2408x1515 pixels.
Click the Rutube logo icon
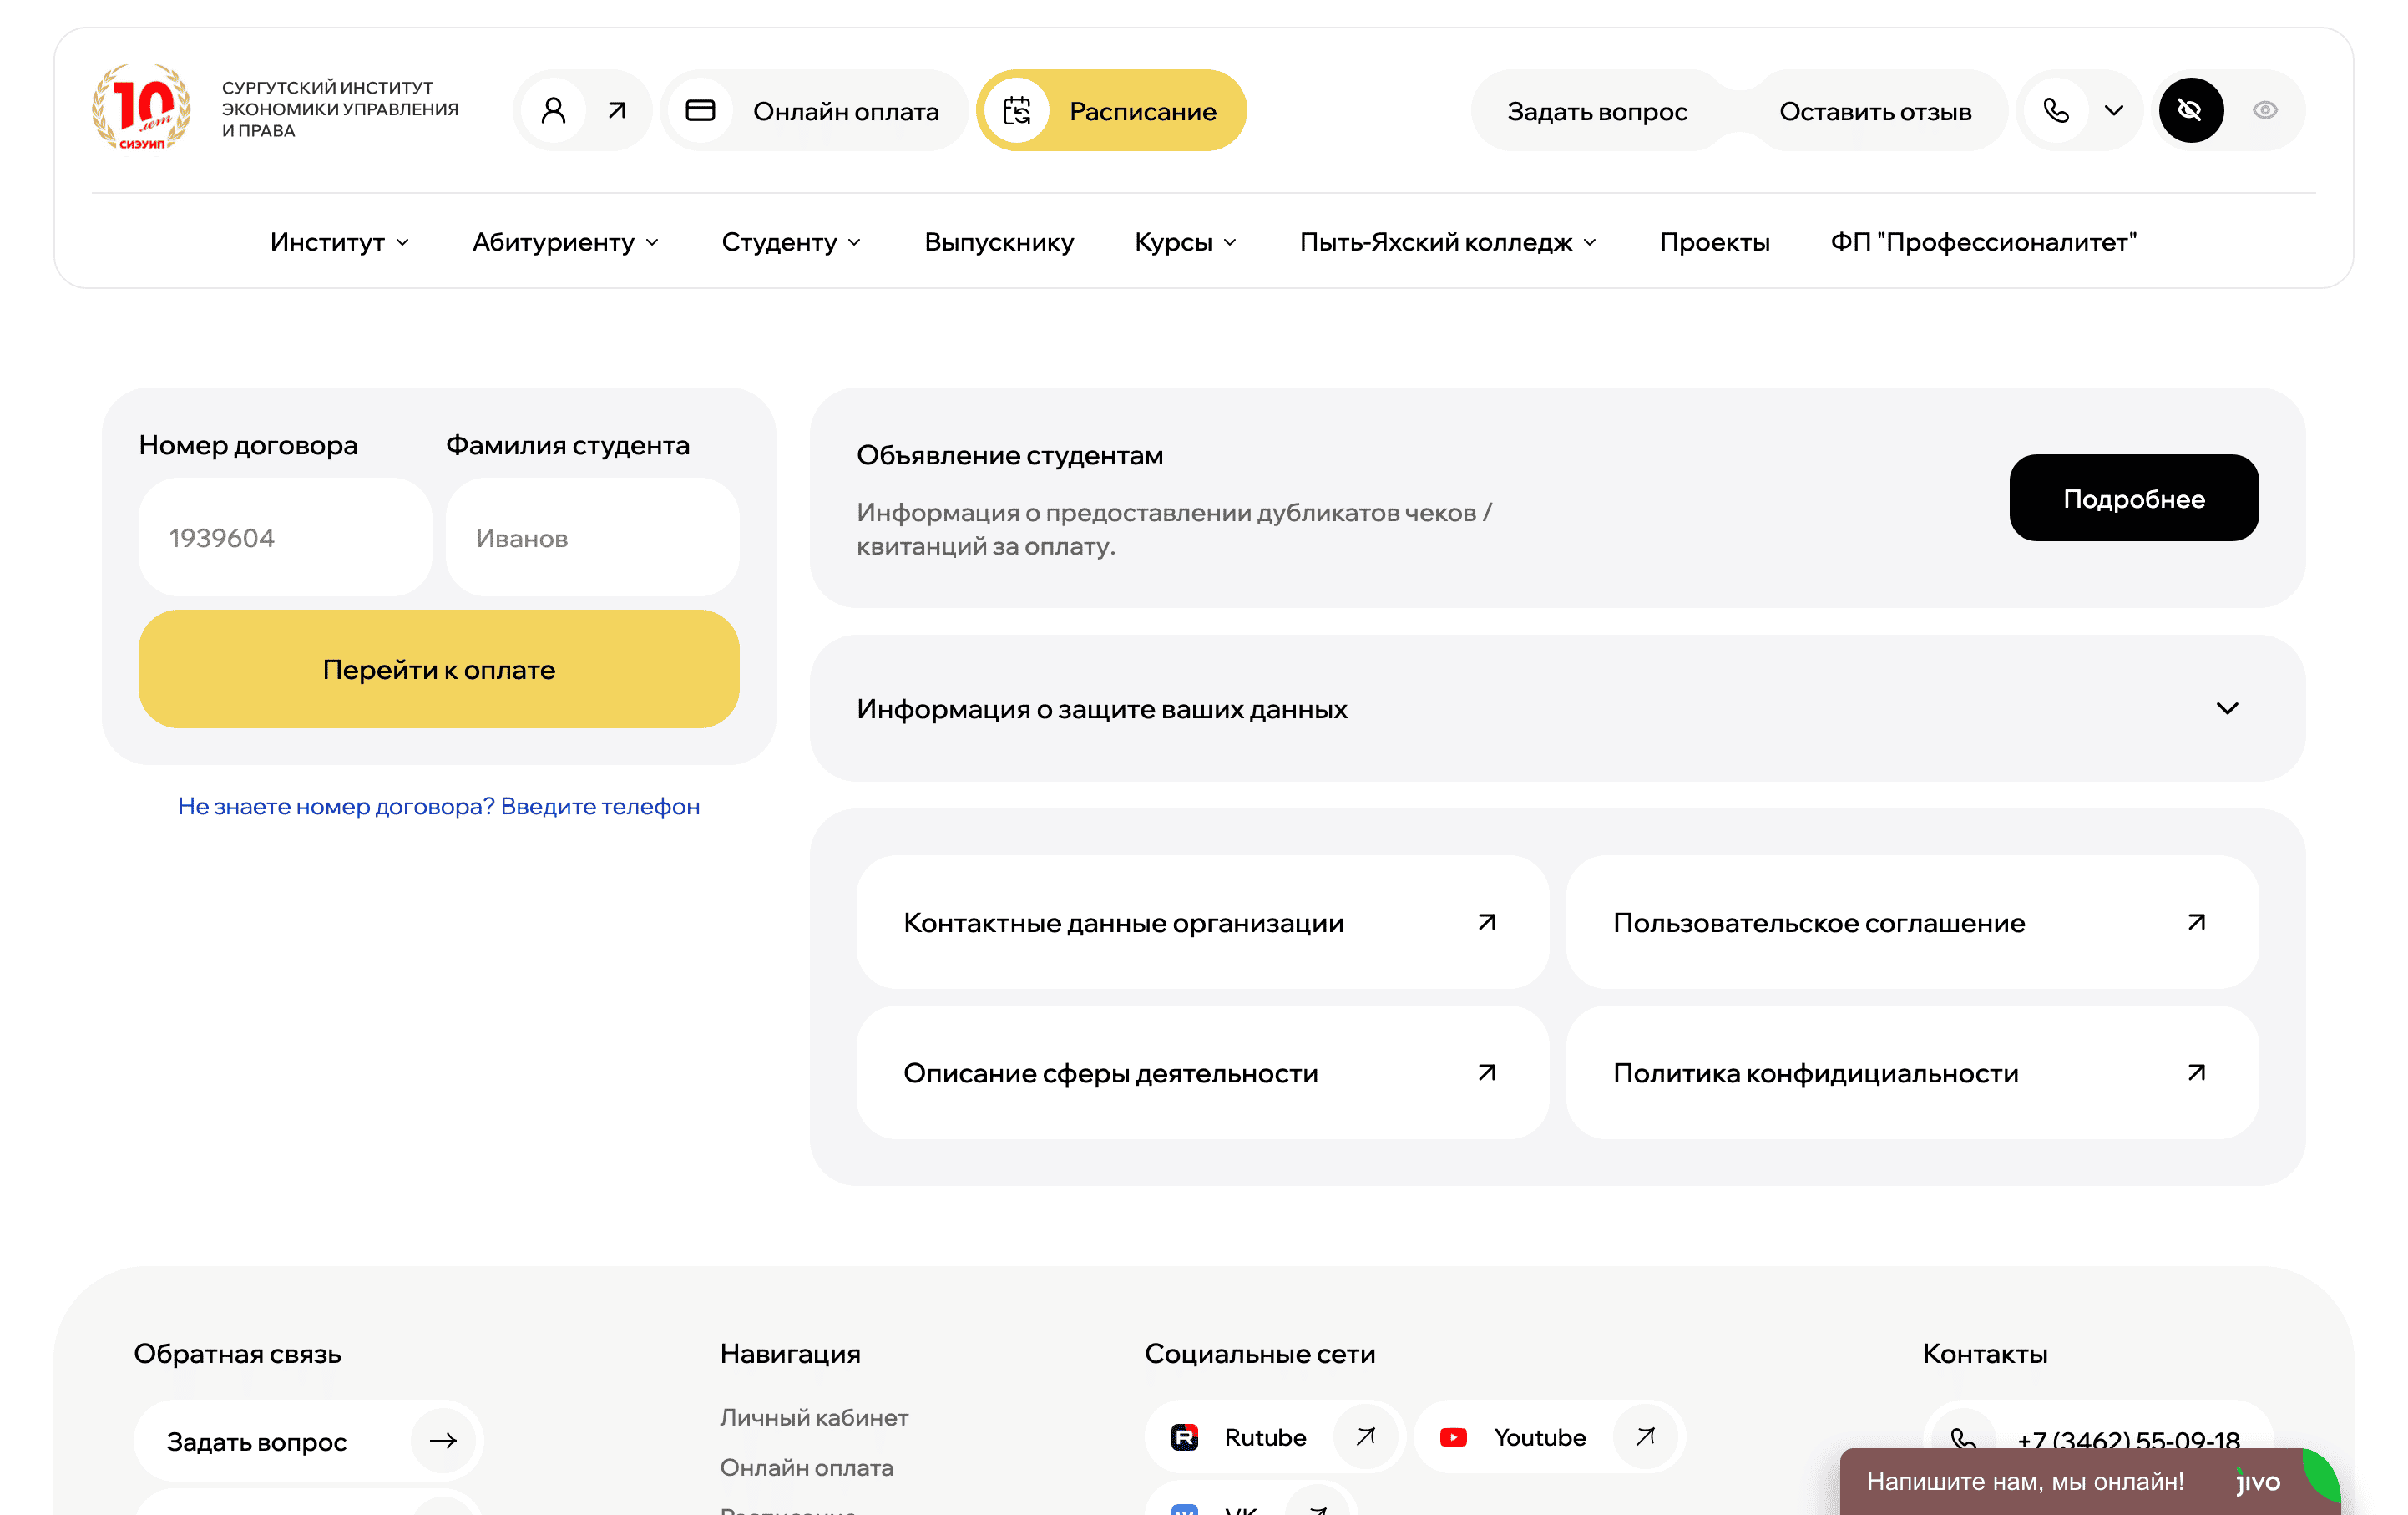[x=1184, y=1437]
